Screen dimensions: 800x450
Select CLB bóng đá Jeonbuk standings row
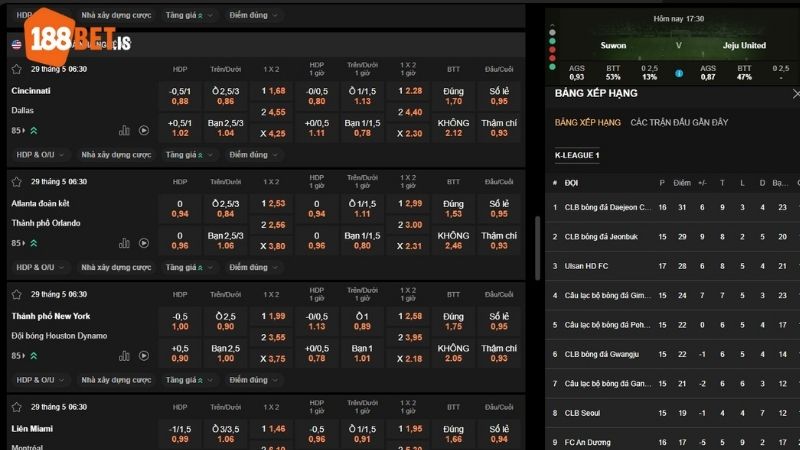[x=672, y=237]
